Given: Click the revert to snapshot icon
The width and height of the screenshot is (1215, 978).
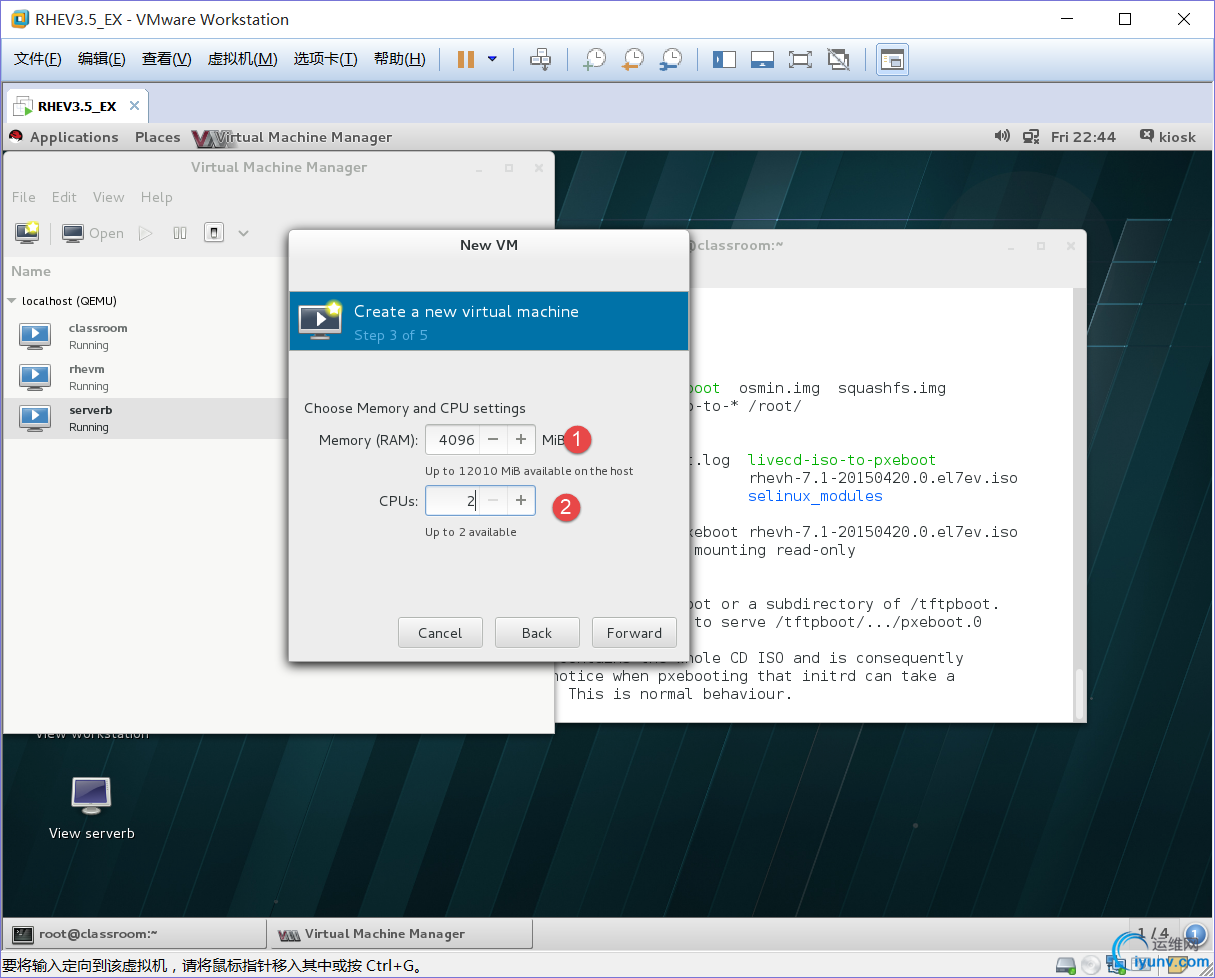Looking at the screenshot, I should [633, 59].
